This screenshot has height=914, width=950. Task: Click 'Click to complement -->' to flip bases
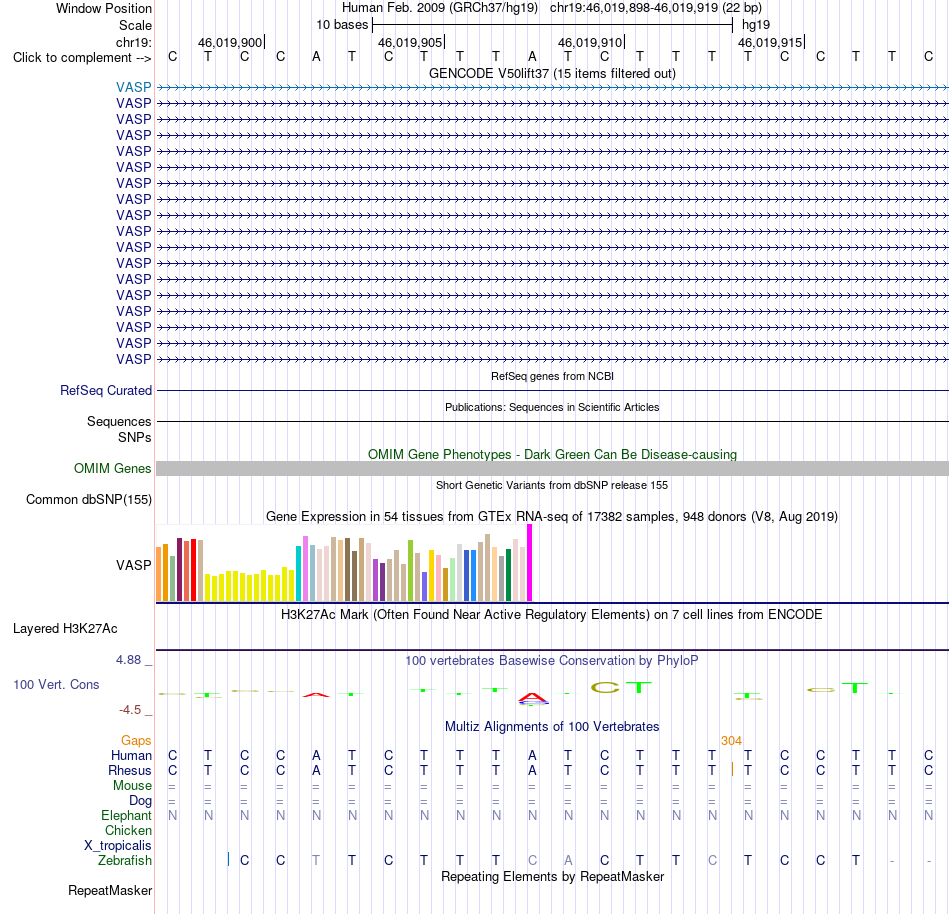[82, 58]
